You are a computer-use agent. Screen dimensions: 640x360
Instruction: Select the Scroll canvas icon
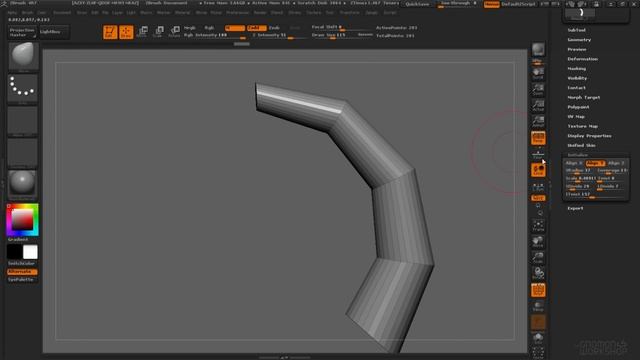click(538, 73)
